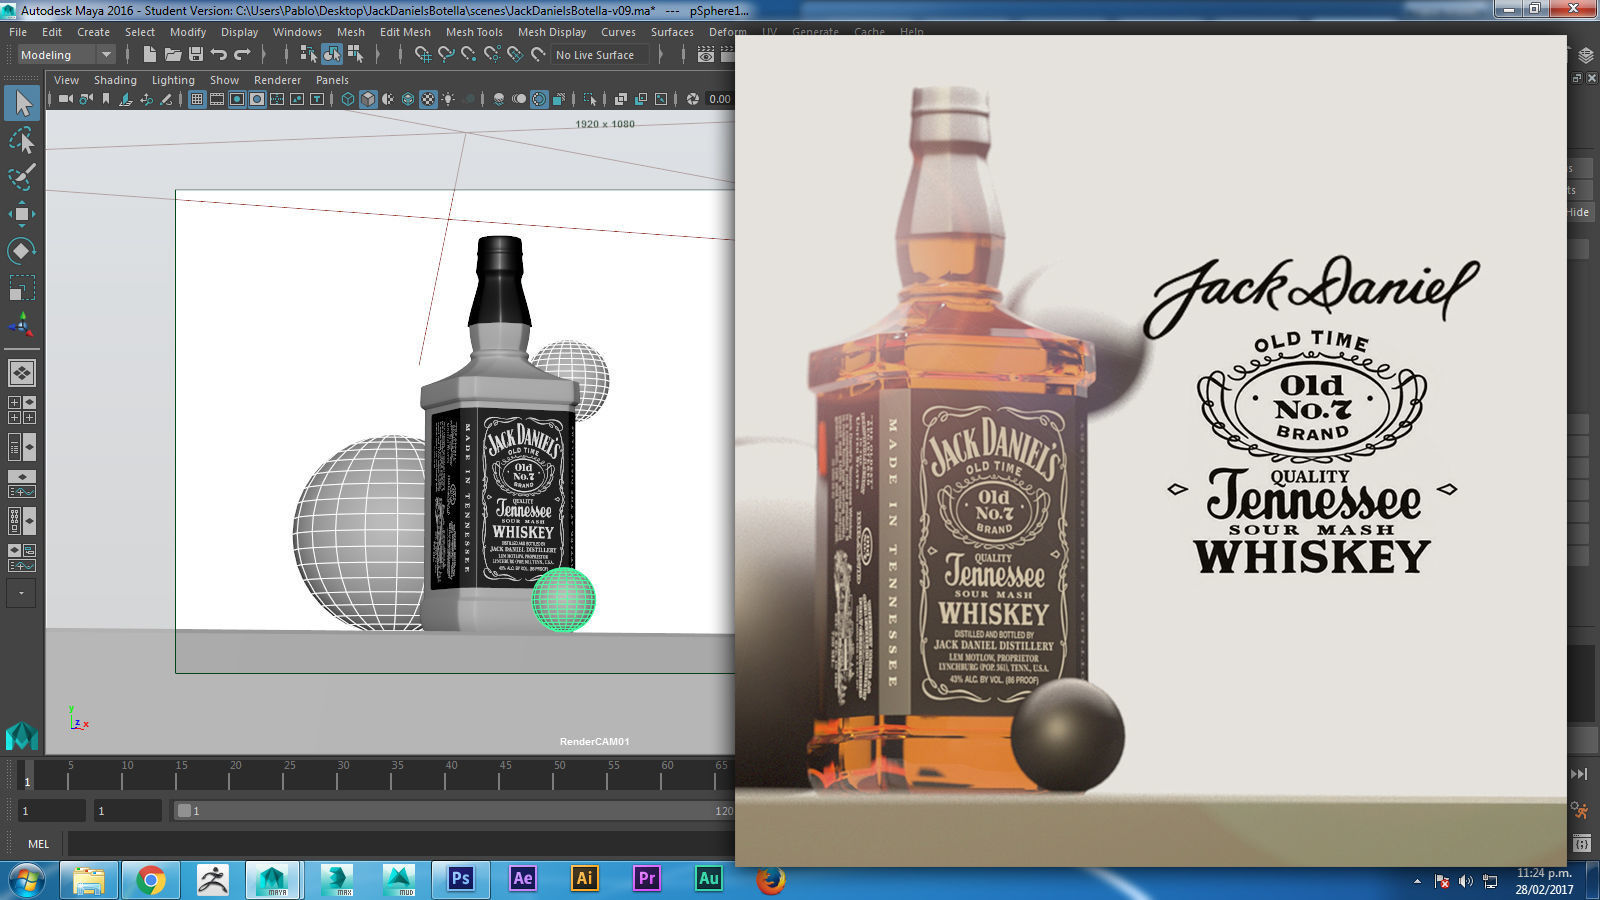Open render view clapperboard icon
The width and height of the screenshot is (1600, 900).
point(706,55)
